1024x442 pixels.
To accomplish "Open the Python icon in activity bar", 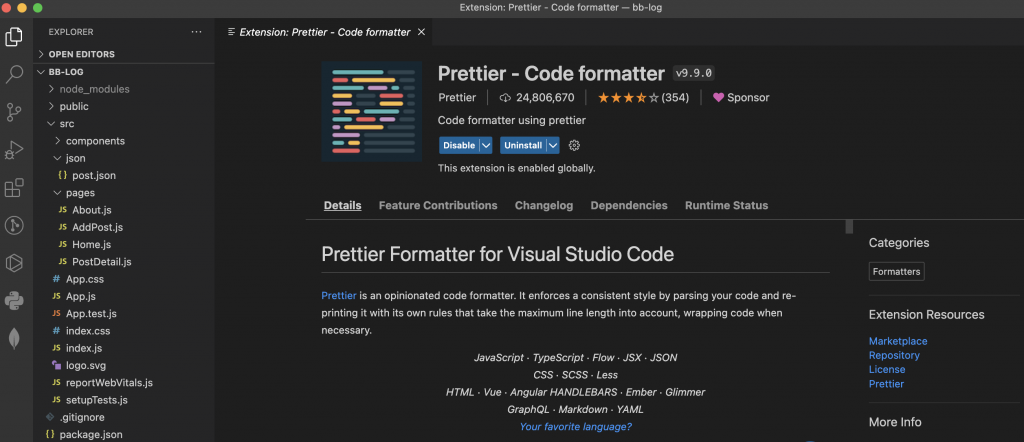I will coord(14,300).
